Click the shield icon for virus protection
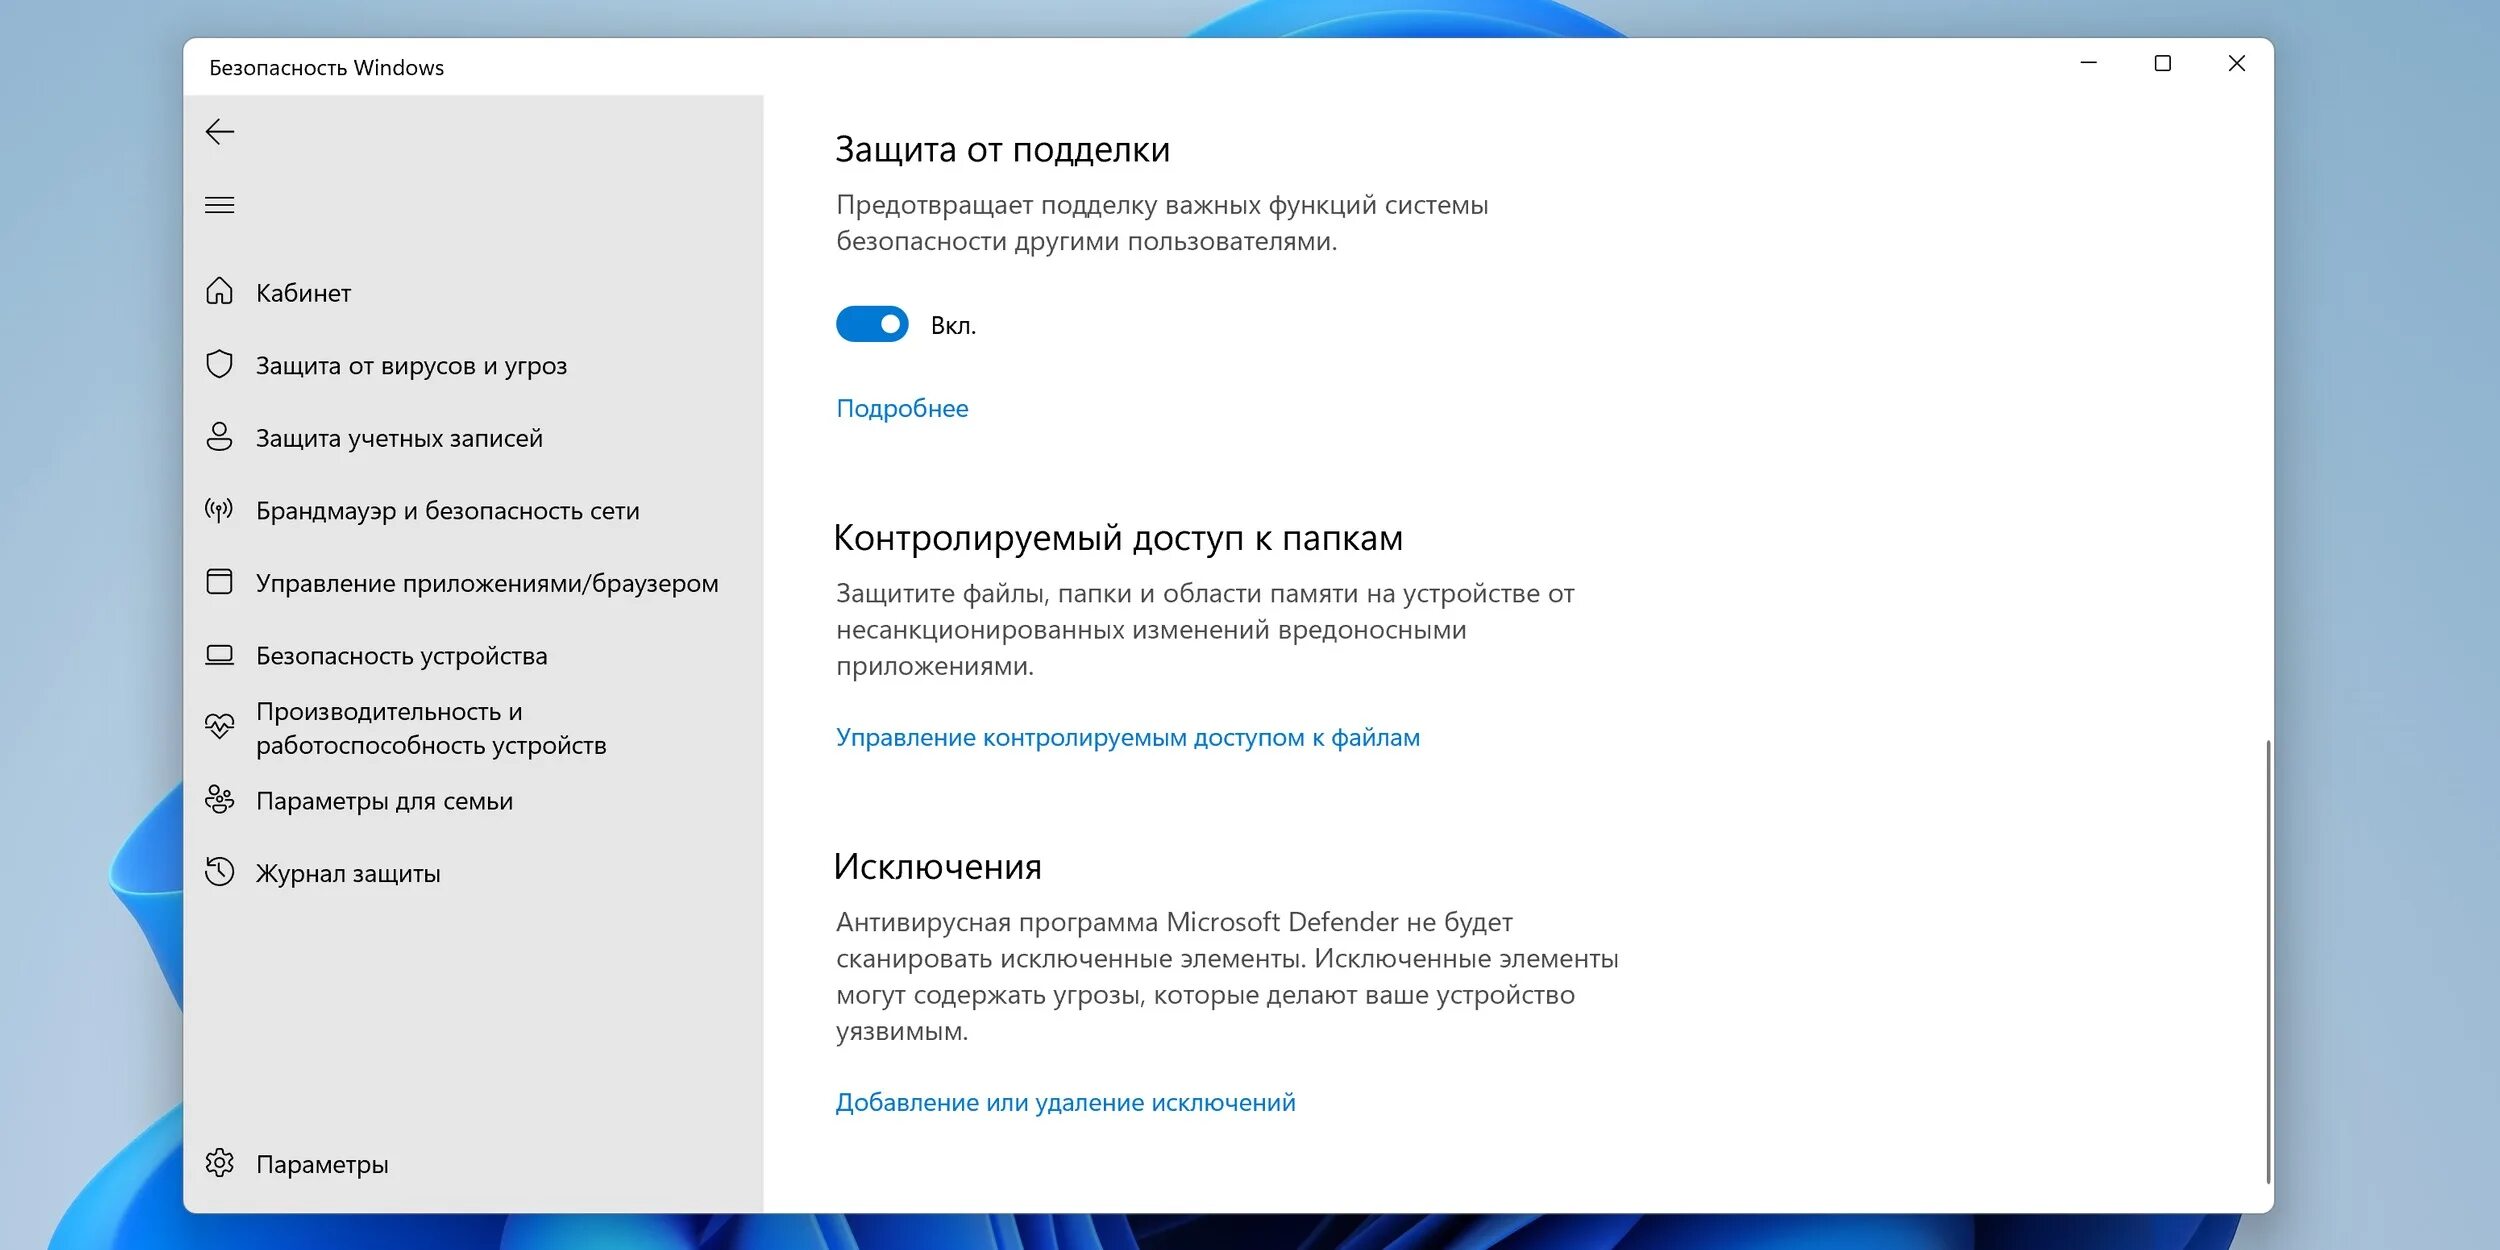The width and height of the screenshot is (2500, 1250). pyautogui.click(x=219, y=364)
